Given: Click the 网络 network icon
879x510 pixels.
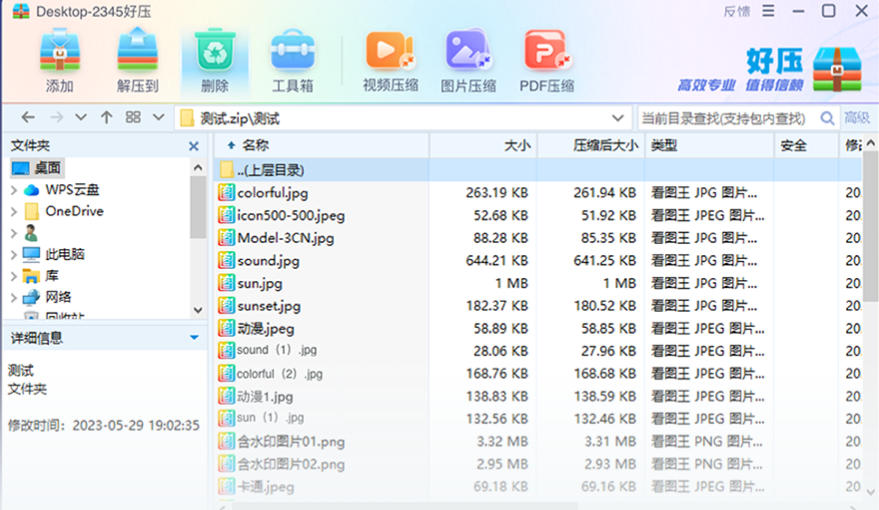Looking at the screenshot, I should (x=31, y=297).
